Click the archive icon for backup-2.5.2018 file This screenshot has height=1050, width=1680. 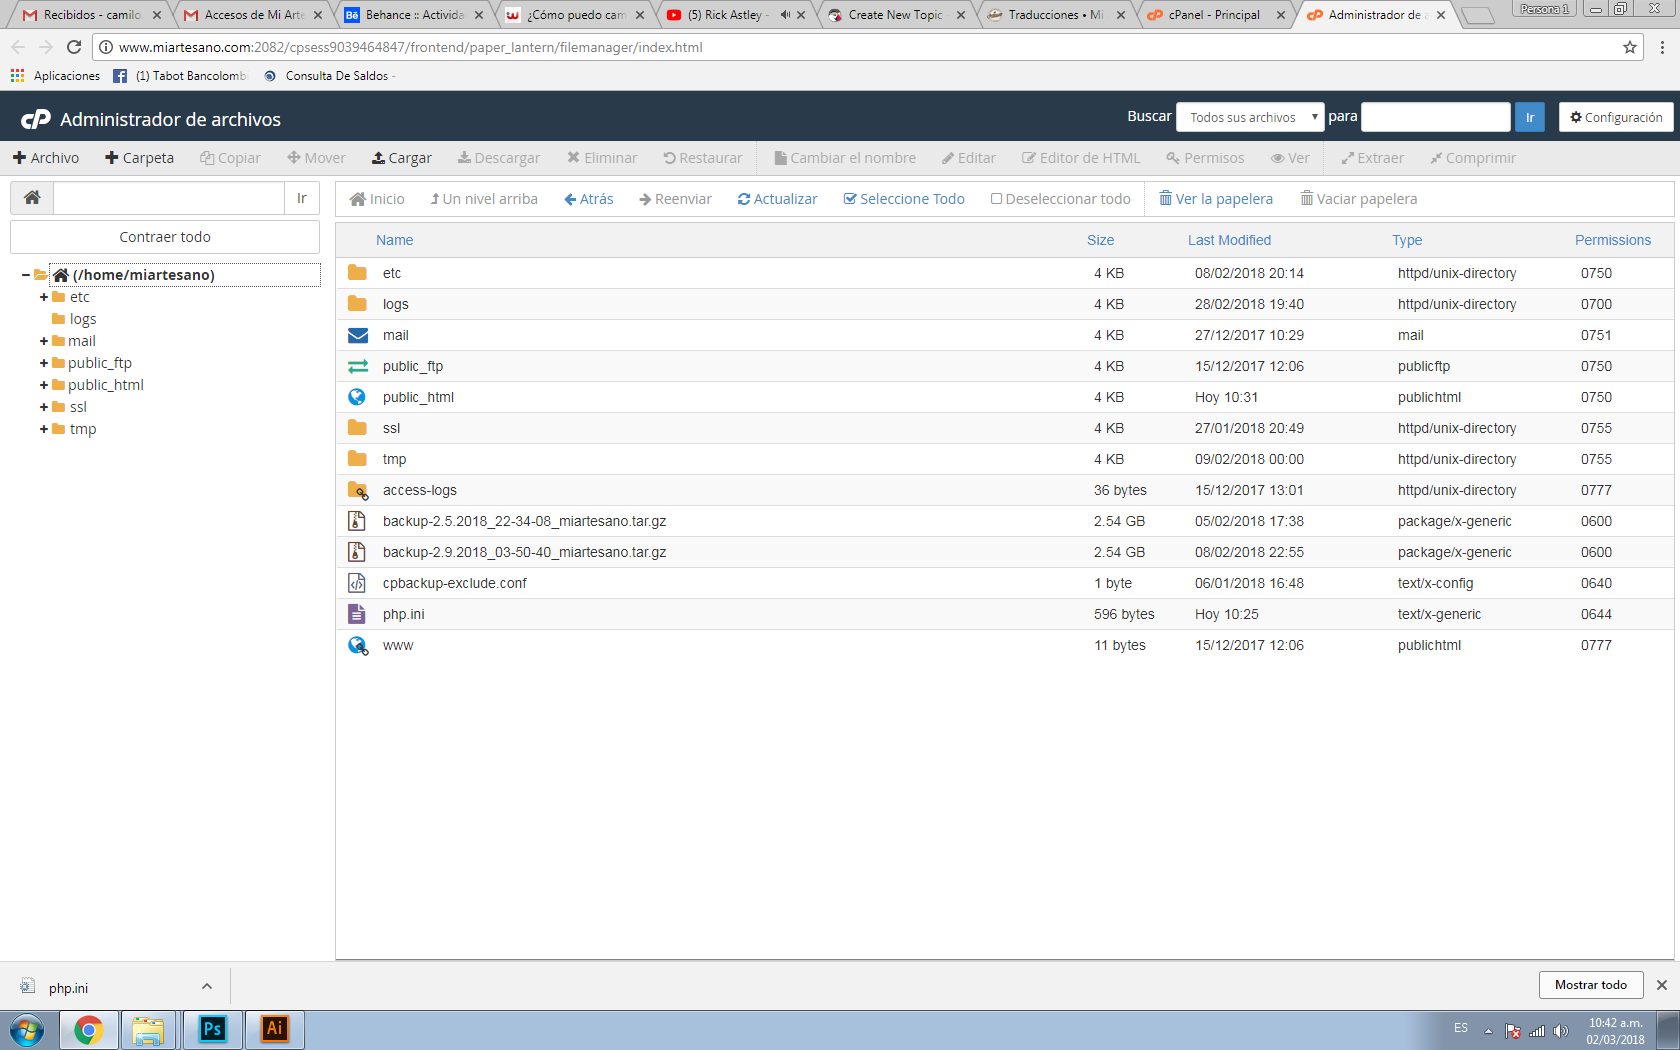tap(356, 521)
